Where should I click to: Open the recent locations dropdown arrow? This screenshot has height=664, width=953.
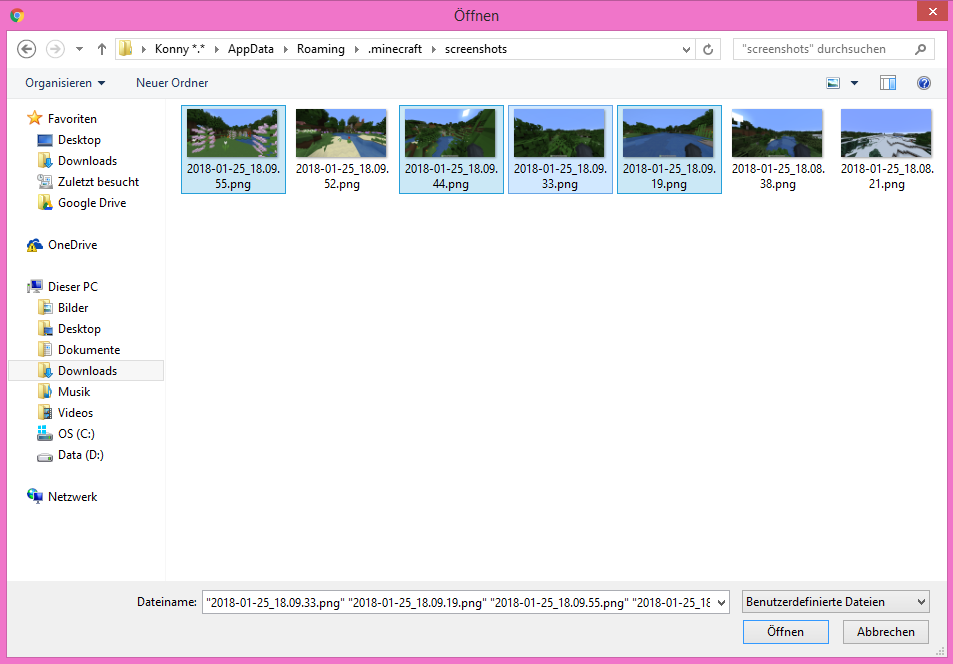(79, 49)
